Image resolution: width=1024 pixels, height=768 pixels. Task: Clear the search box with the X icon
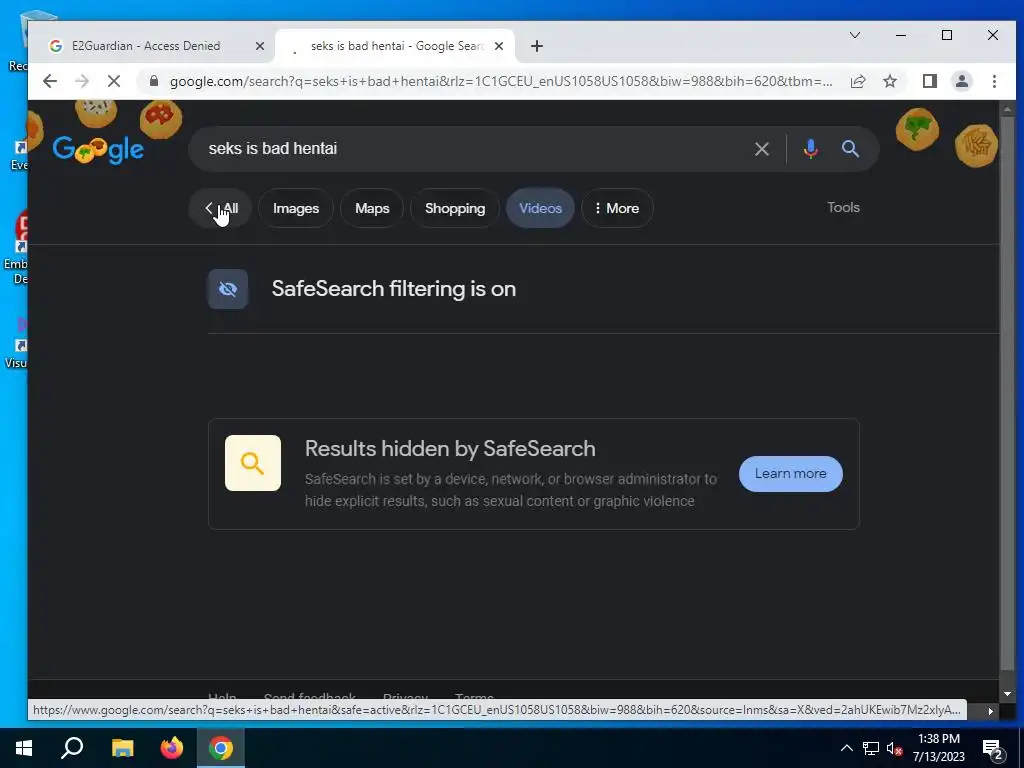(x=761, y=149)
